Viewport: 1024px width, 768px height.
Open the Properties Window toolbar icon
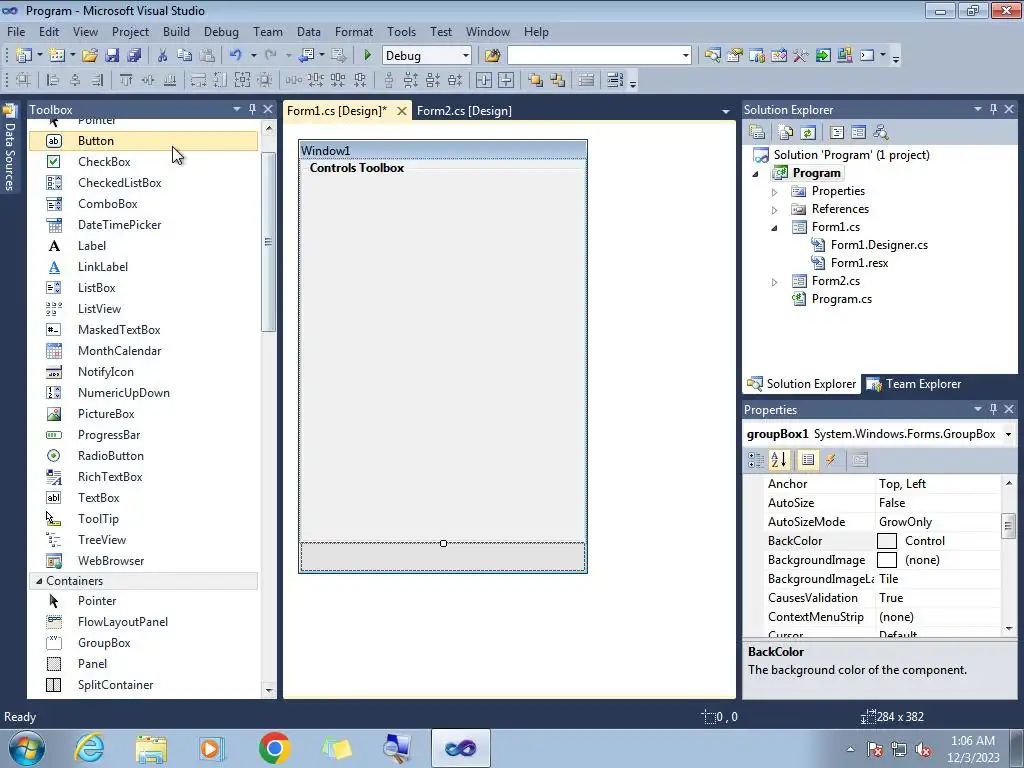735,56
